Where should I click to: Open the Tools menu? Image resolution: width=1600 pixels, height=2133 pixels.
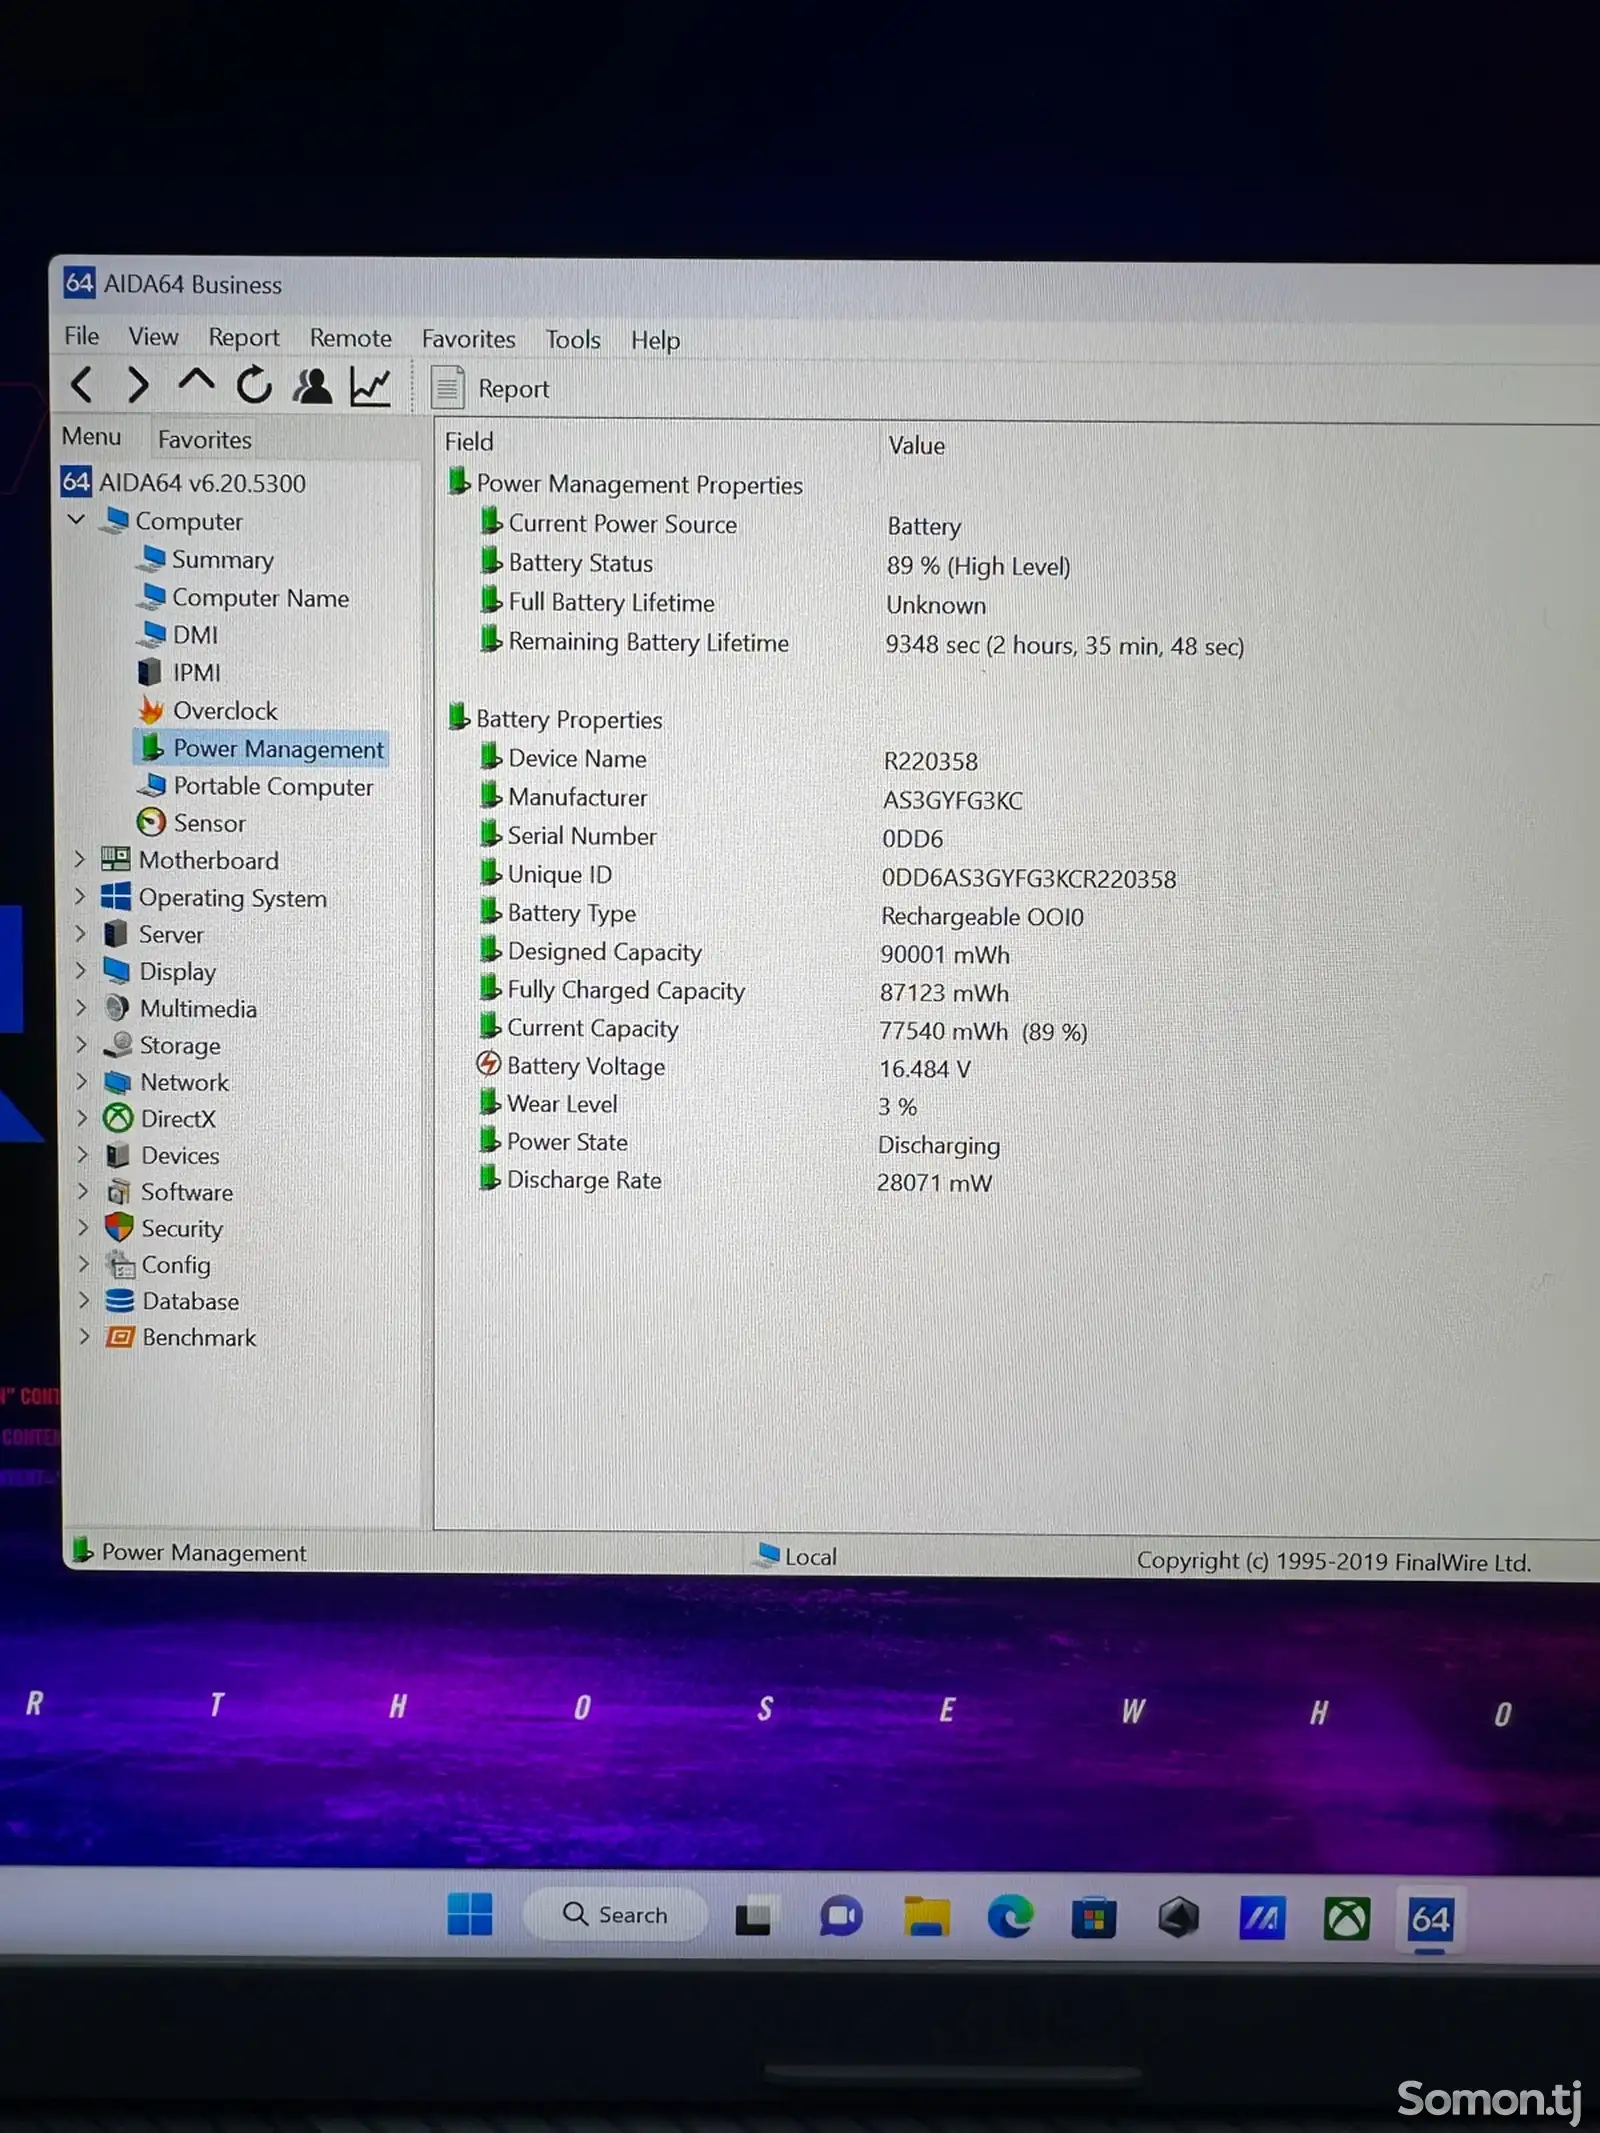pyautogui.click(x=573, y=340)
